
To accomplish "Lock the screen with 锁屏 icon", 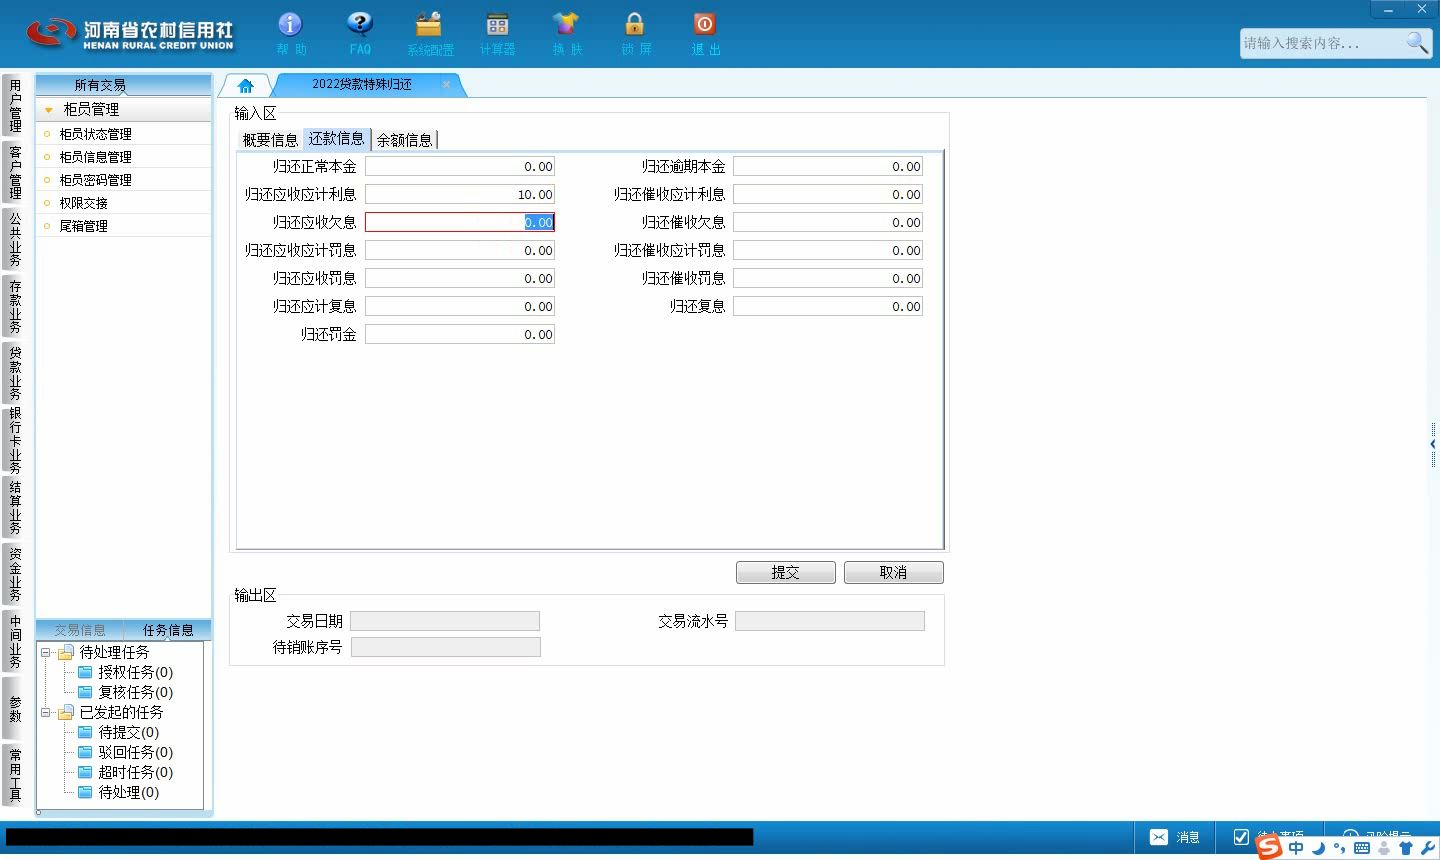I will click(635, 33).
